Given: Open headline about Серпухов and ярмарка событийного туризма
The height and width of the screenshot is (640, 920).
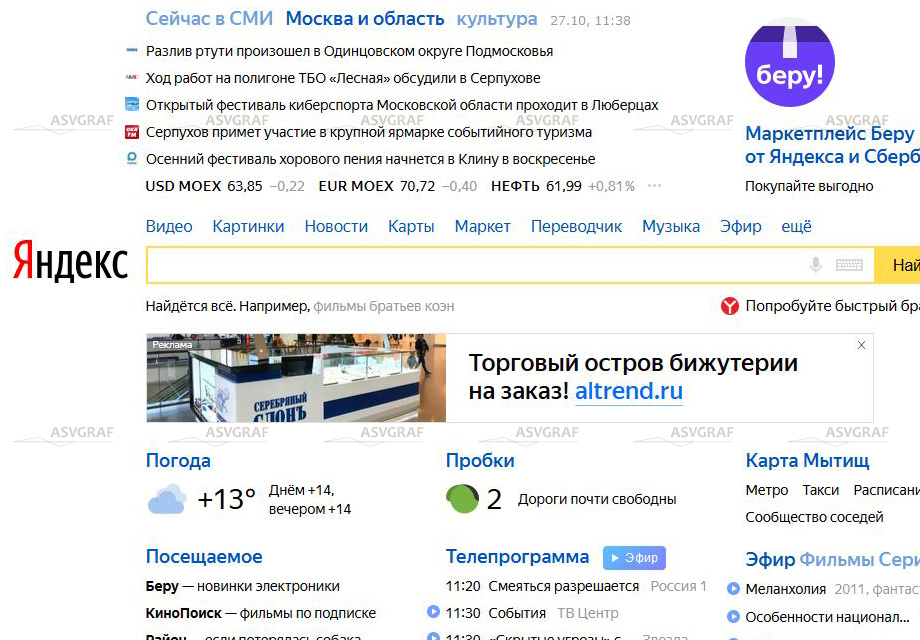Looking at the screenshot, I should click(368, 132).
